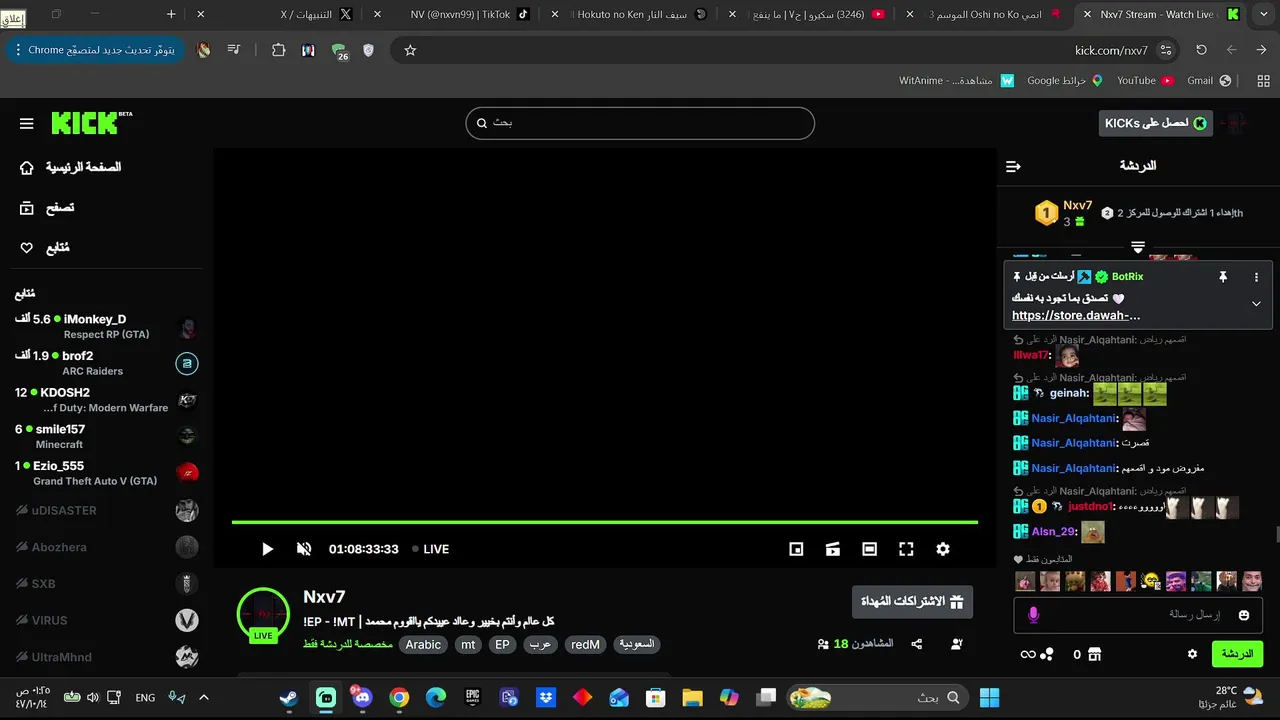Click الاشتراكات المُهداة gift subscriptions button
This screenshot has height=720, width=1280.
(912, 602)
